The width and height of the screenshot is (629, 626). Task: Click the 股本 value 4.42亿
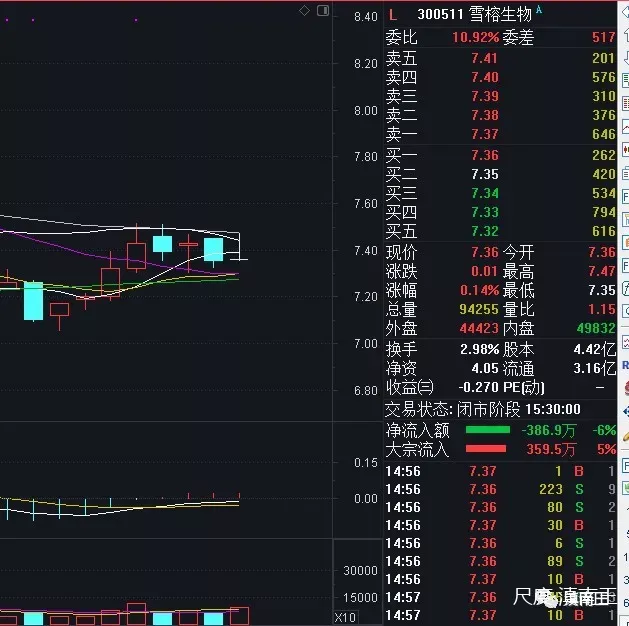click(595, 350)
